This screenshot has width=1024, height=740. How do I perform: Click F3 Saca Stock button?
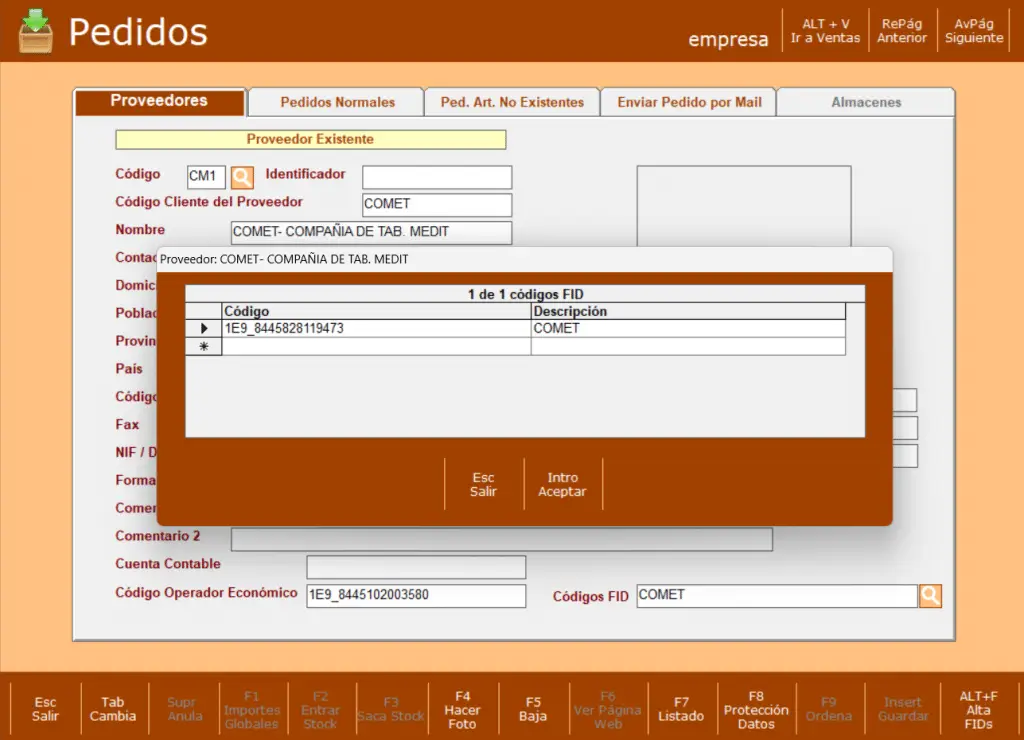[x=391, y=710]
